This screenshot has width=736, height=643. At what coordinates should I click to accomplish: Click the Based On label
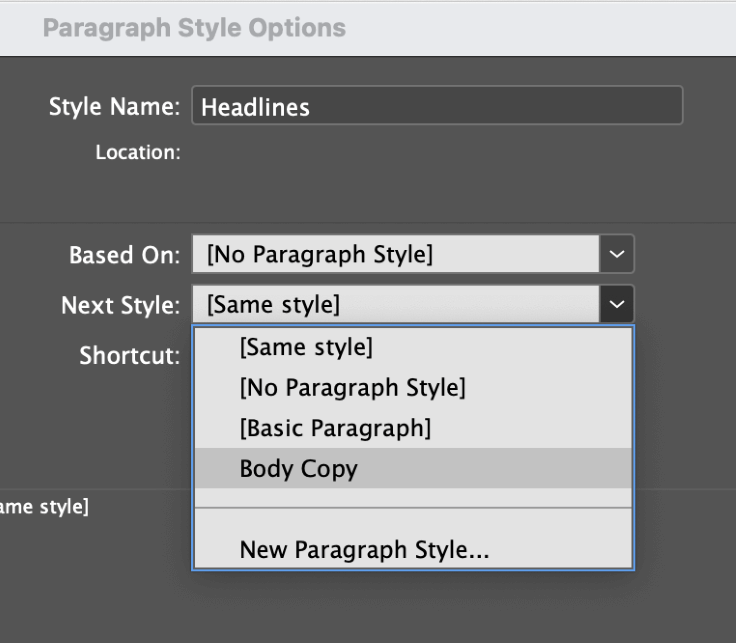click(124, 255)
